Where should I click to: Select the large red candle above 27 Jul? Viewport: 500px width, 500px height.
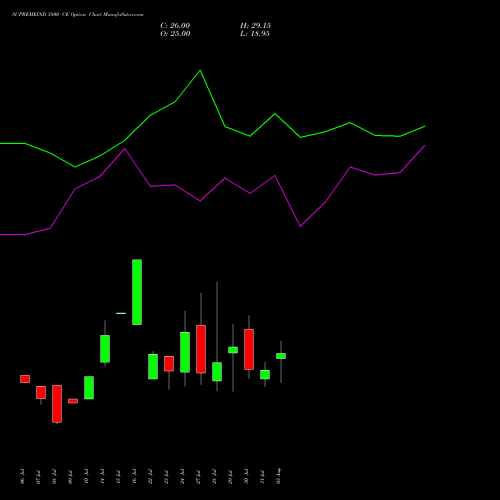[201, 349]
